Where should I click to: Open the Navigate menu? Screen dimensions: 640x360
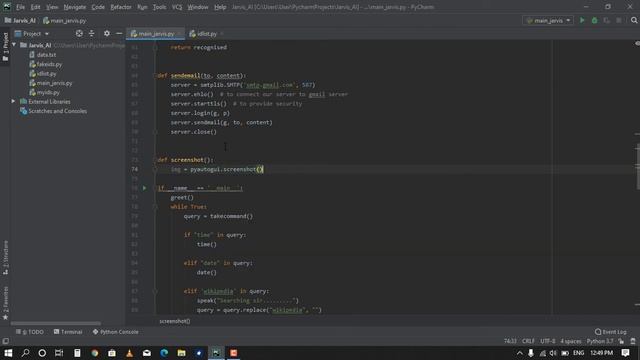[75, 7]
